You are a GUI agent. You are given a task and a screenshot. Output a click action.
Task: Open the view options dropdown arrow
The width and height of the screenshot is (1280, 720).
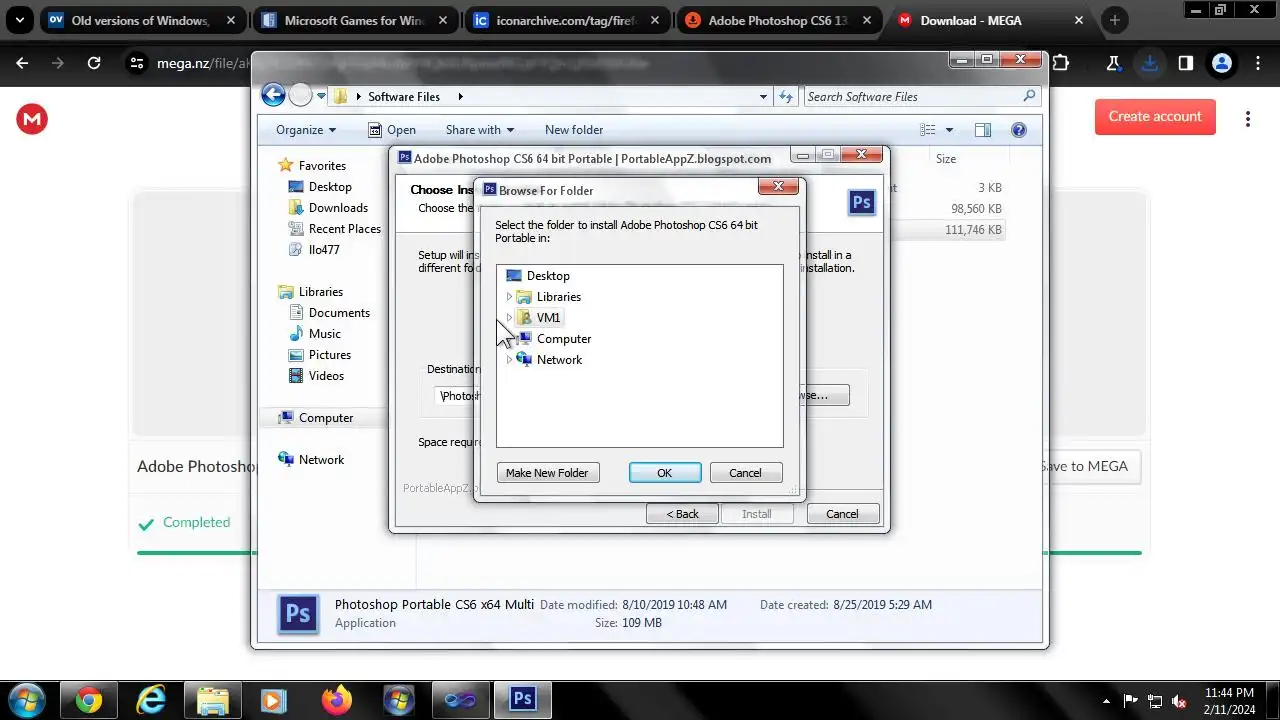coord(949,130)
